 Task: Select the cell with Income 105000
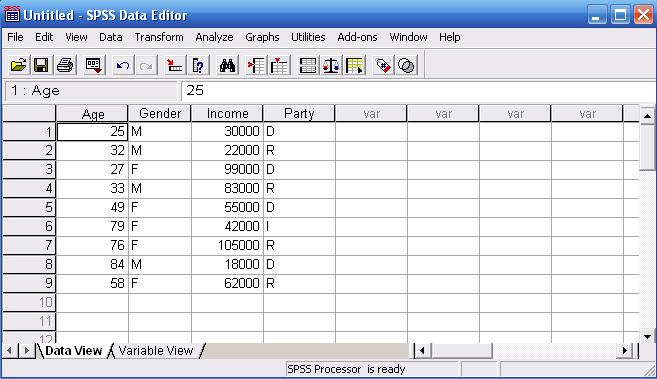(227, 245)
